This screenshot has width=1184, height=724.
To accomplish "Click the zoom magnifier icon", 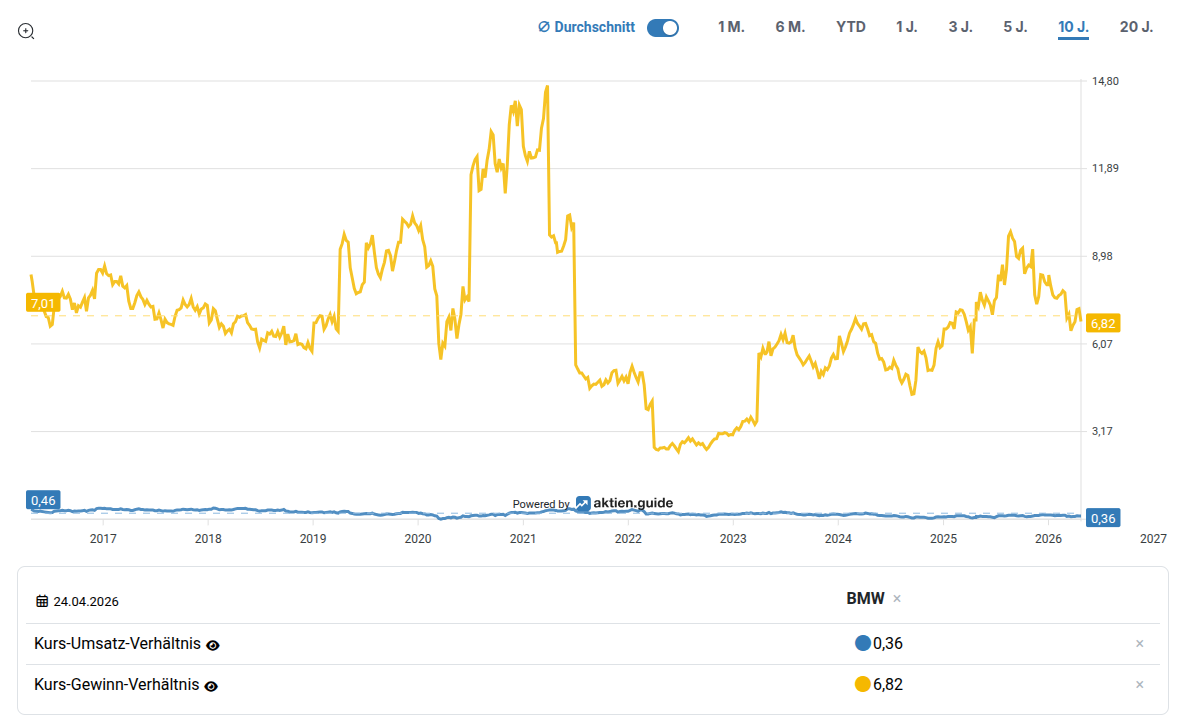I will click(27, 31).
